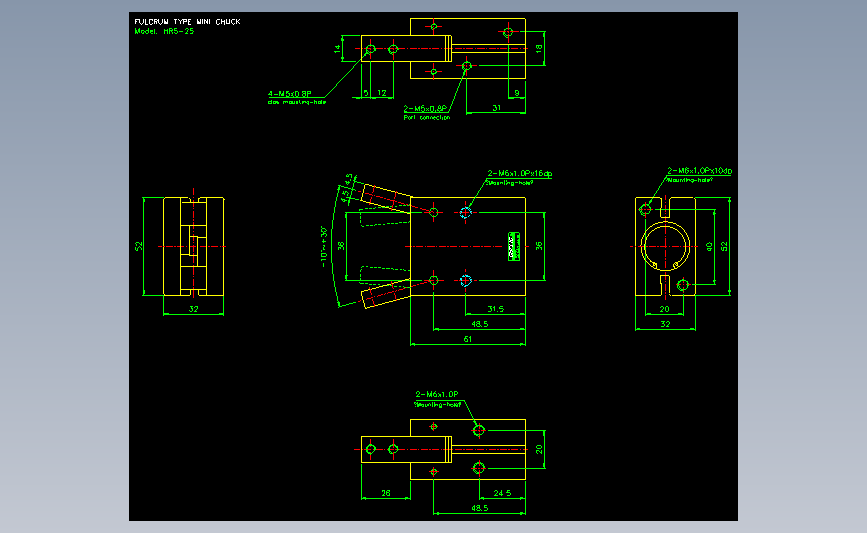This screenshot has width=867, height=533.
Task: Select the large bore circle in right view
Action: click(x=665, y=246)
